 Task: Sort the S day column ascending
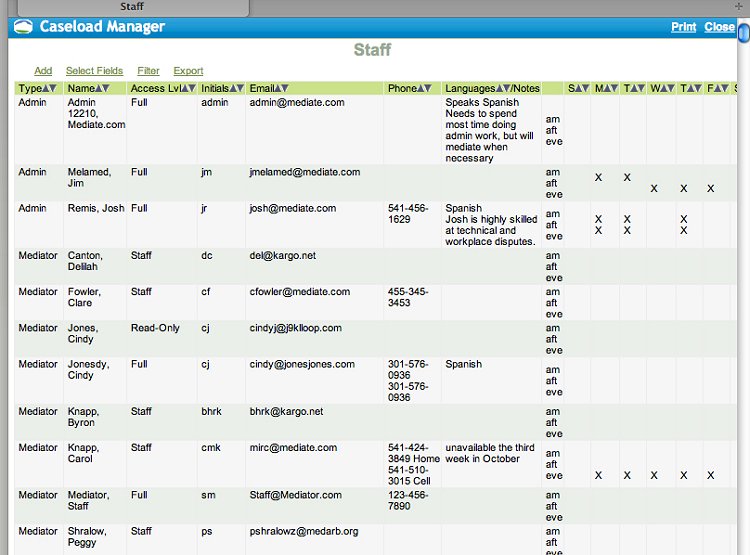[579, 89]
